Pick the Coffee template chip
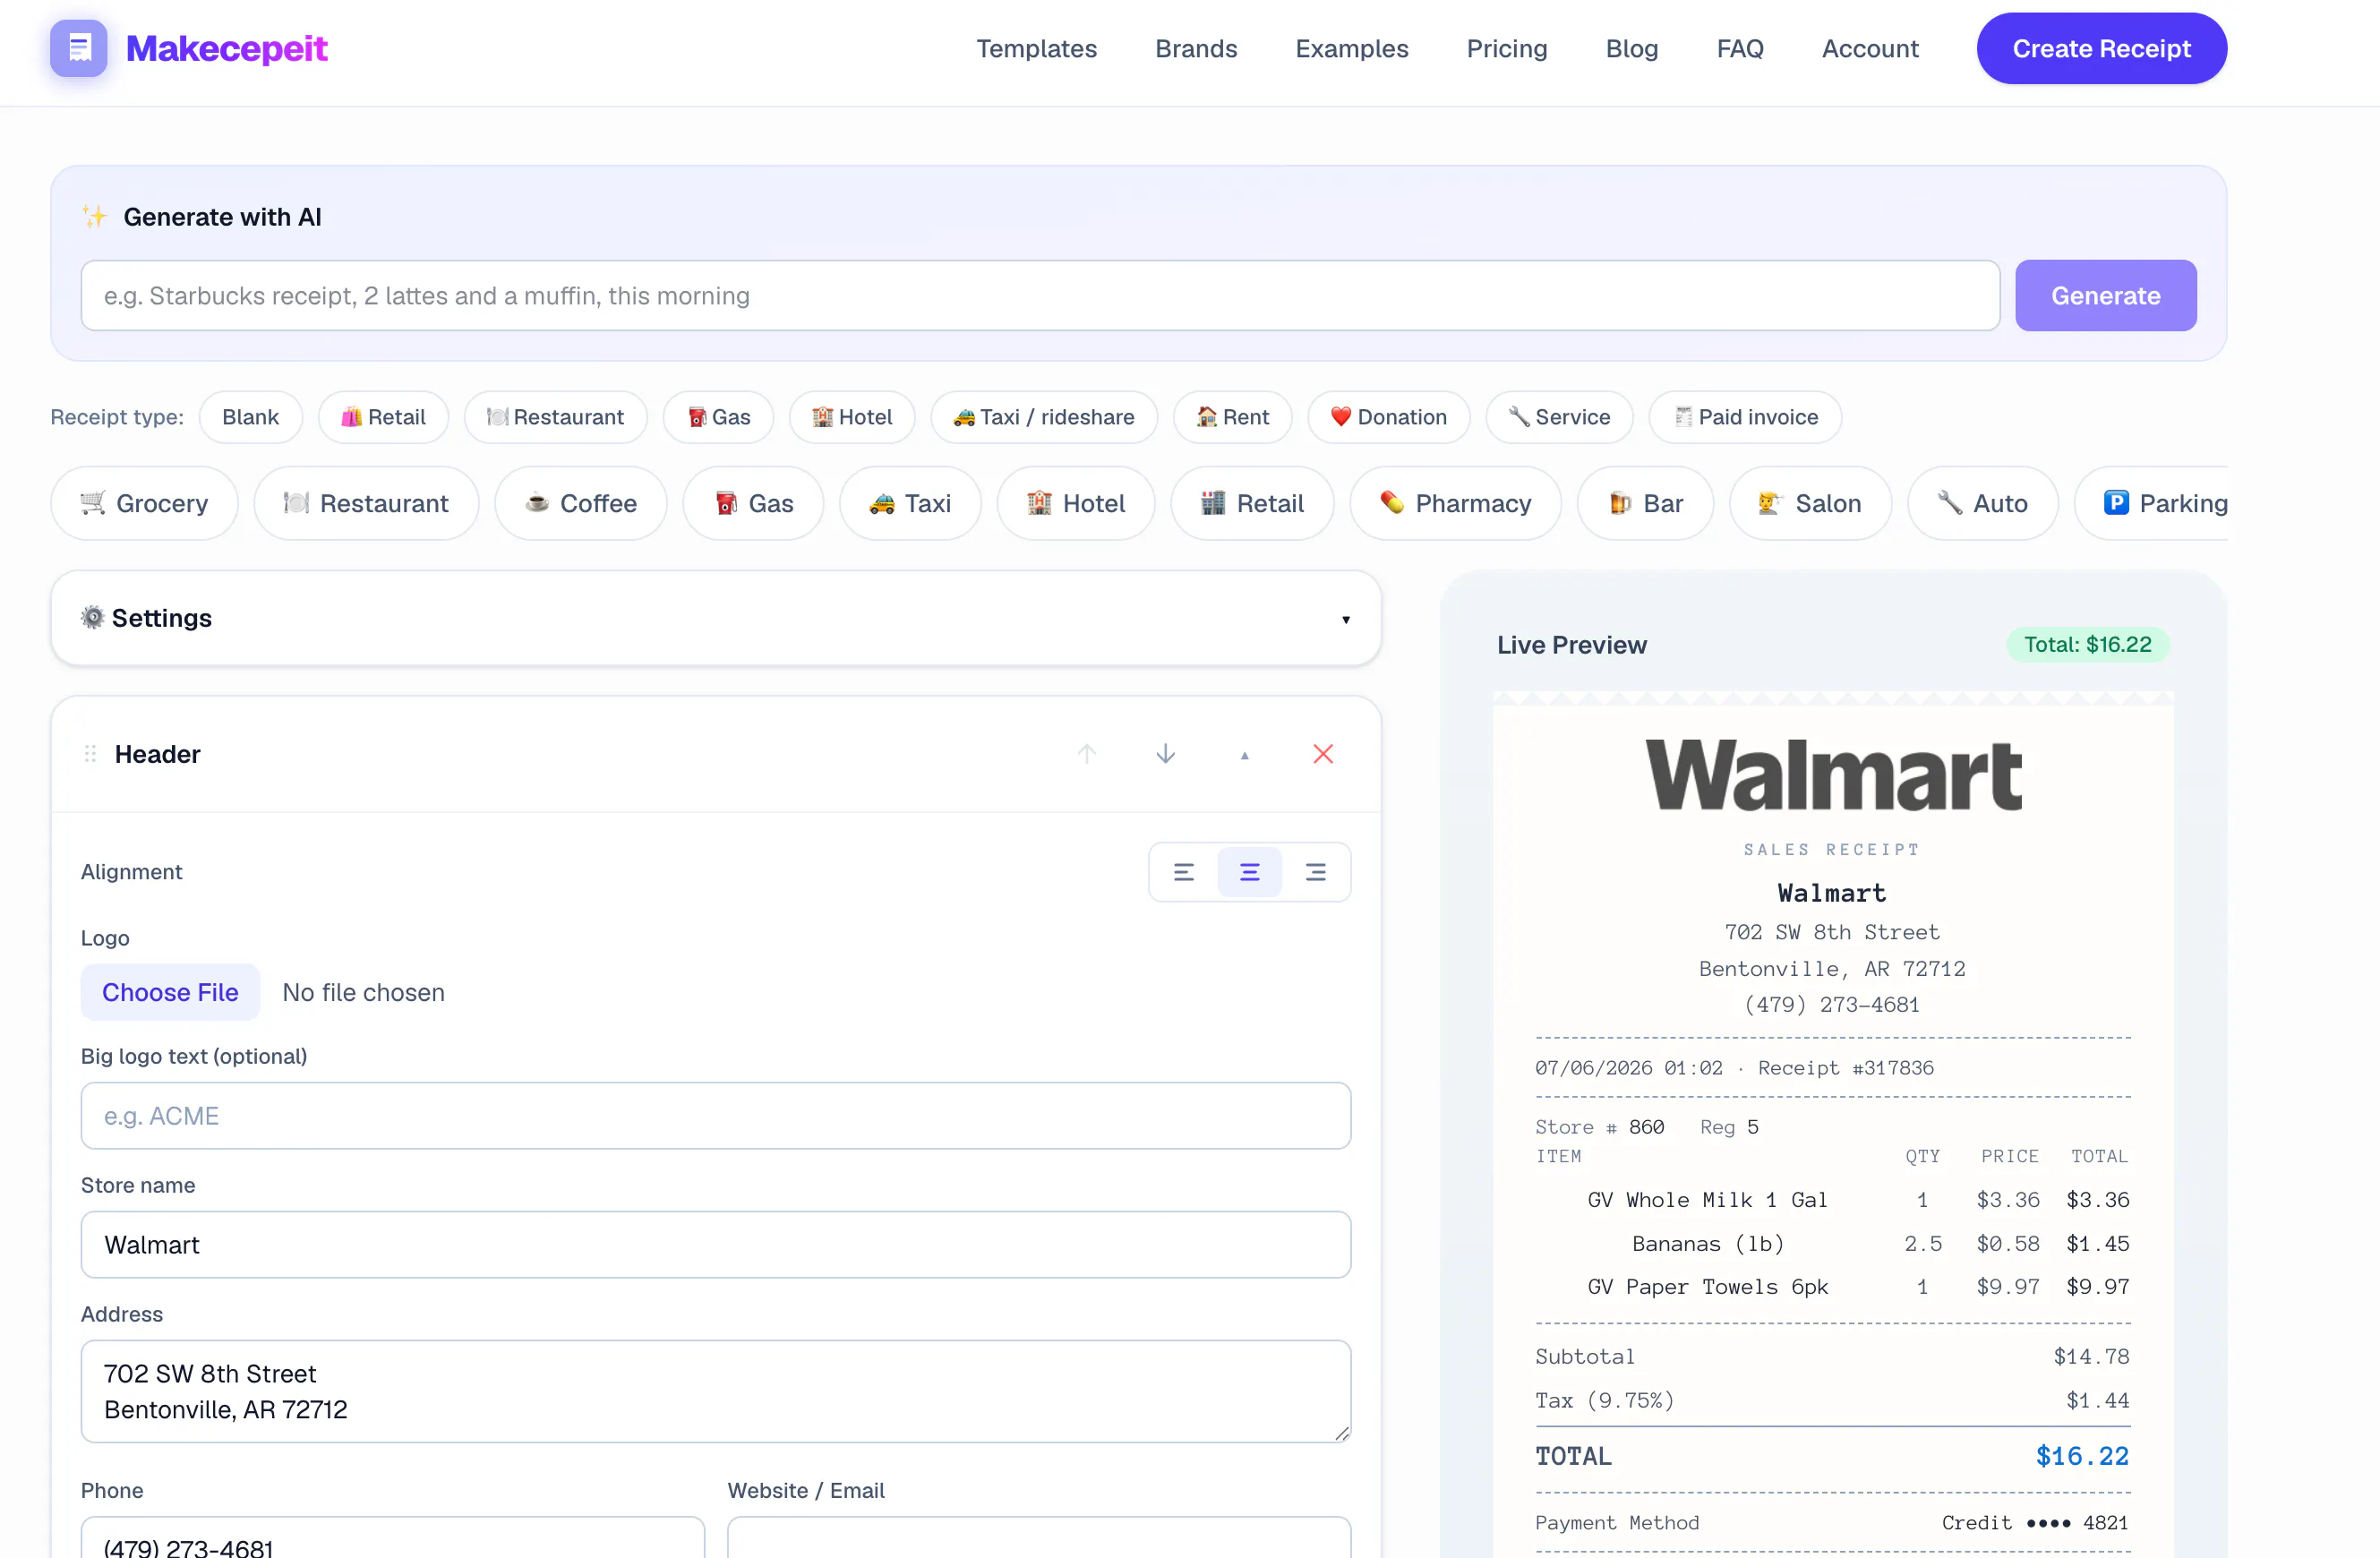 [x=581, y=503]
